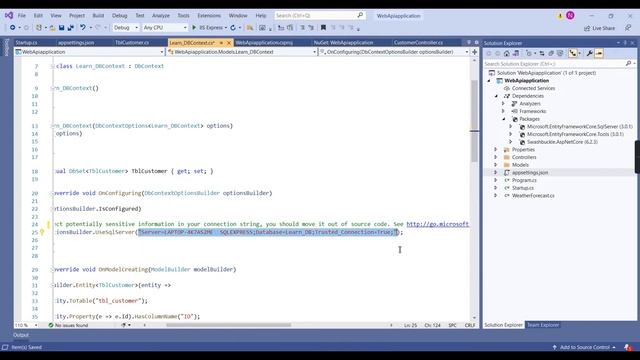Click Show All Files icon in Solution Explorer
Viewport: 640px width, 360px height.
pos(560,53)
